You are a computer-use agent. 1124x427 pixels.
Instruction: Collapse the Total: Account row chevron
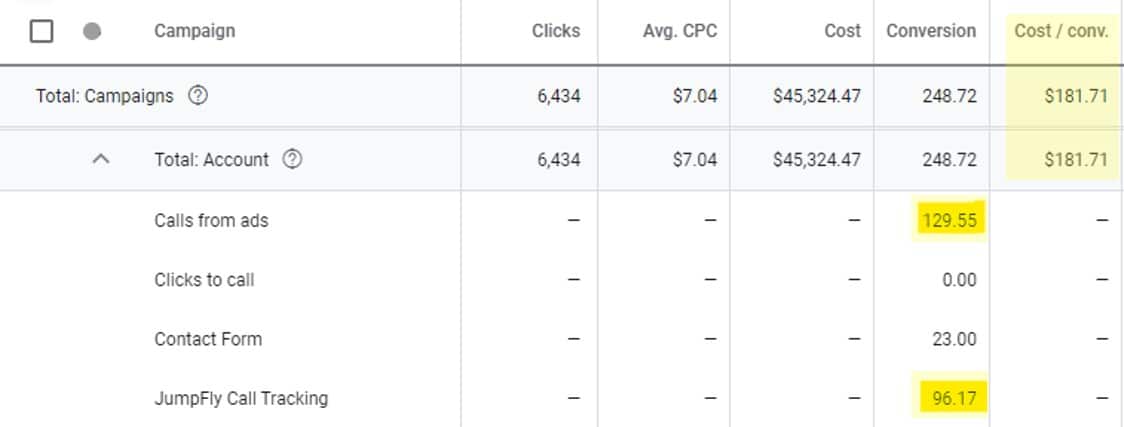coord(100,159)
